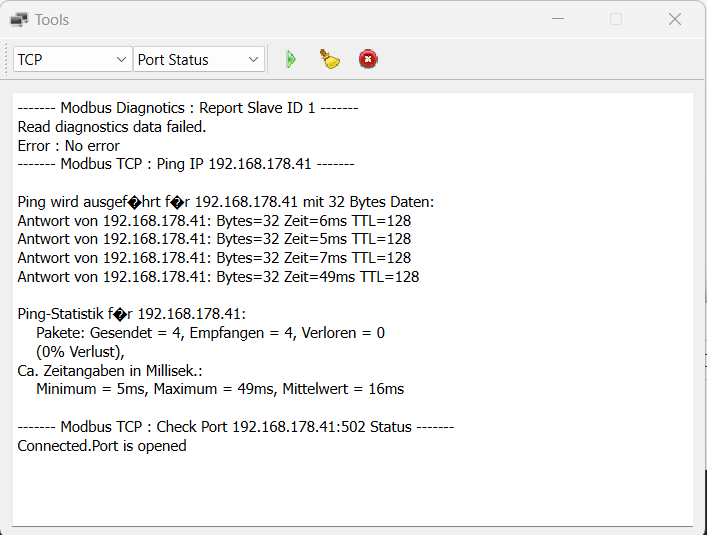Clear output using the broom icon
Viewport: 707px width, 535px height.
click(330, 59)
